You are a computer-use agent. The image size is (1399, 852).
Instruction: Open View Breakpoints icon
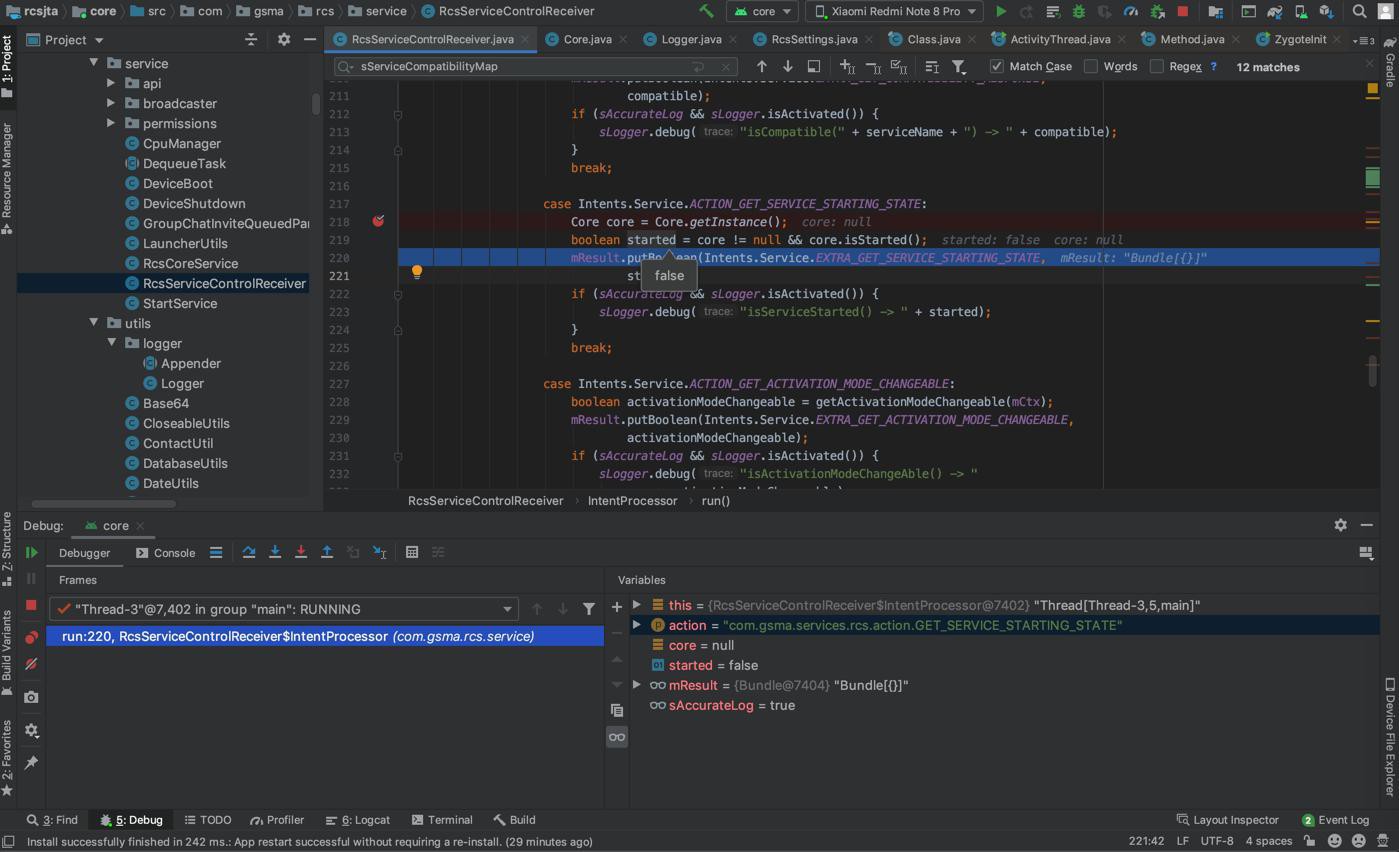click(x=31, y=637)
